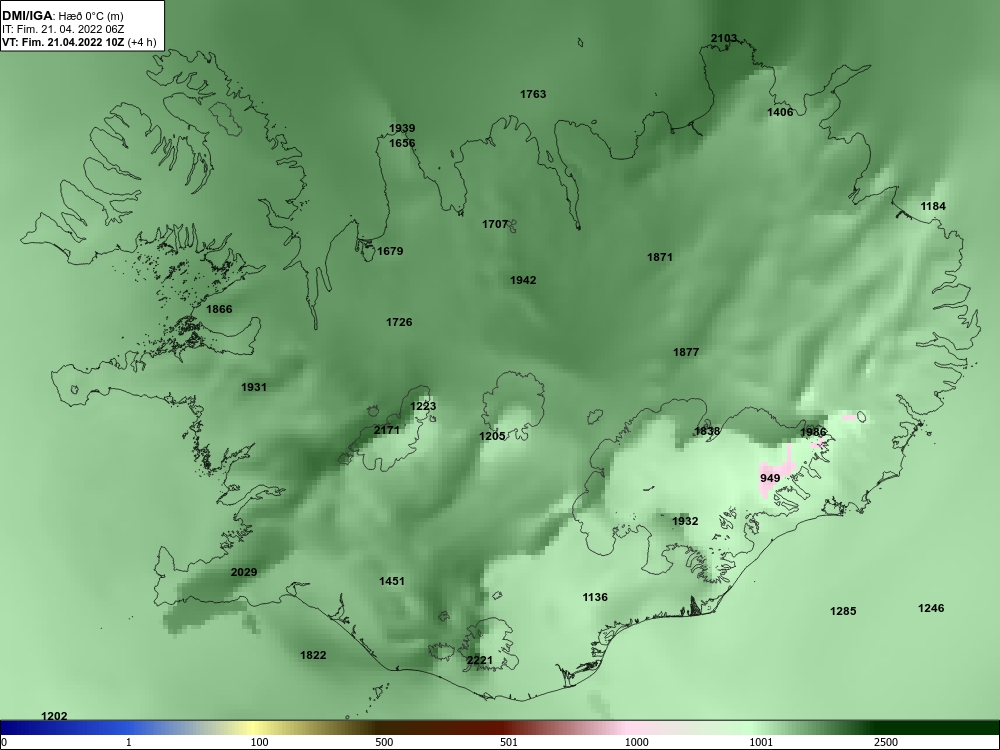The width and height of the screenshot is (1000, 750).
Task: Select the 1285 offshore value
Action: (x=843, y=612)
